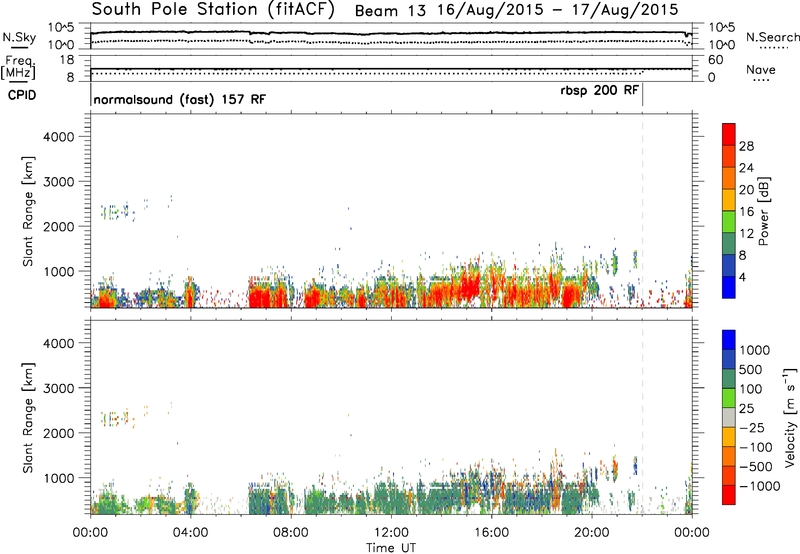
Task: Click the blue top segment of Velocity colorbar
Action: [x=729, y=340]
